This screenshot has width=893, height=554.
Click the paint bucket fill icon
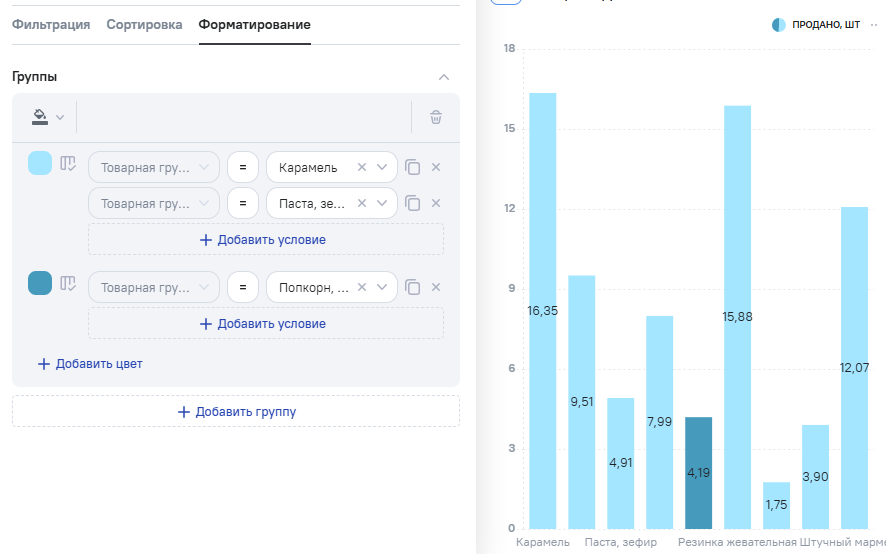[40, 117]
